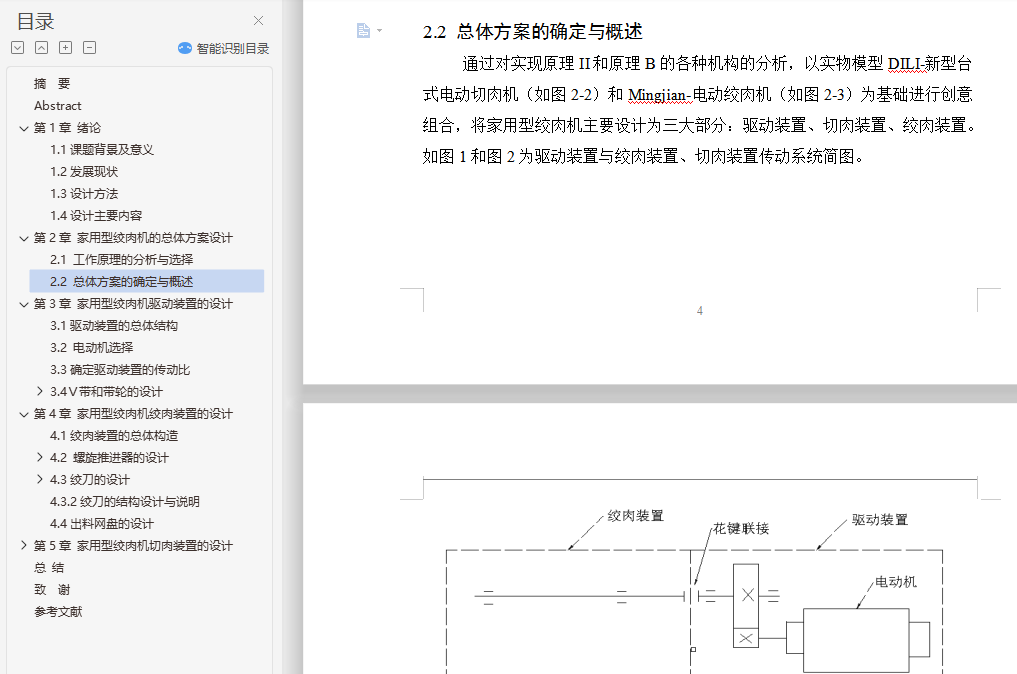Open 4.4 出料网盘的设计 entry
1017x674 pixels.
tap(102, 524)
